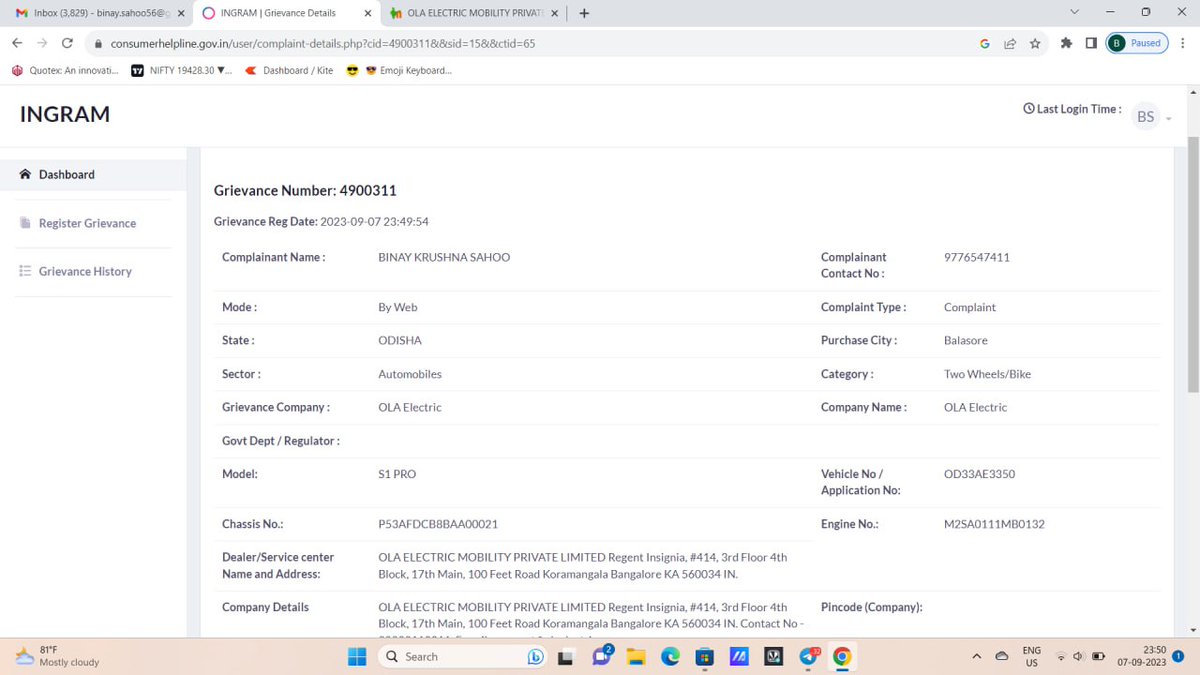Open Grievance History in the sidebar
This screenshot has width=1200, height=675.
(85, 271)
